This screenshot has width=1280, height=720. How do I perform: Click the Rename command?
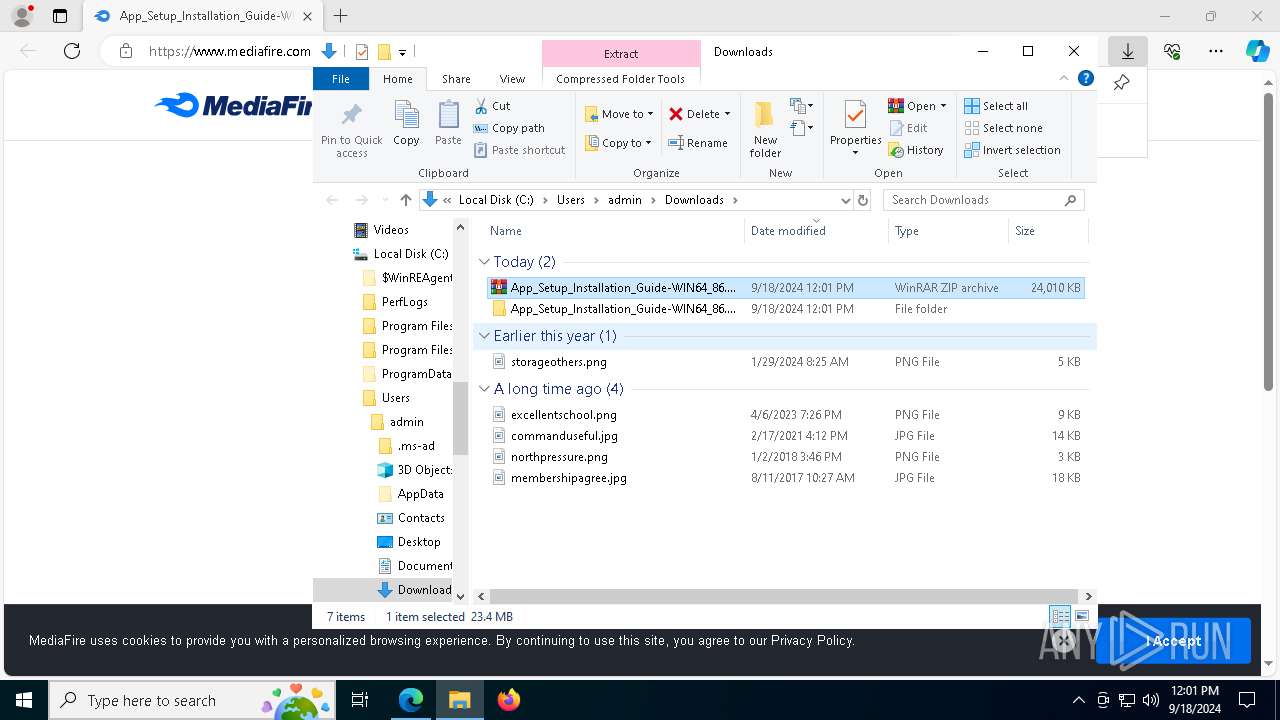coord(698,143)
